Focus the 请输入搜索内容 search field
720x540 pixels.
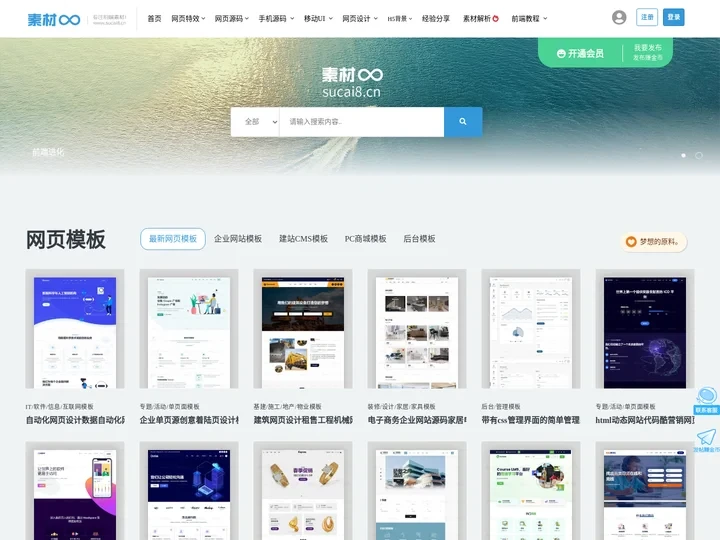pos(362,122)
